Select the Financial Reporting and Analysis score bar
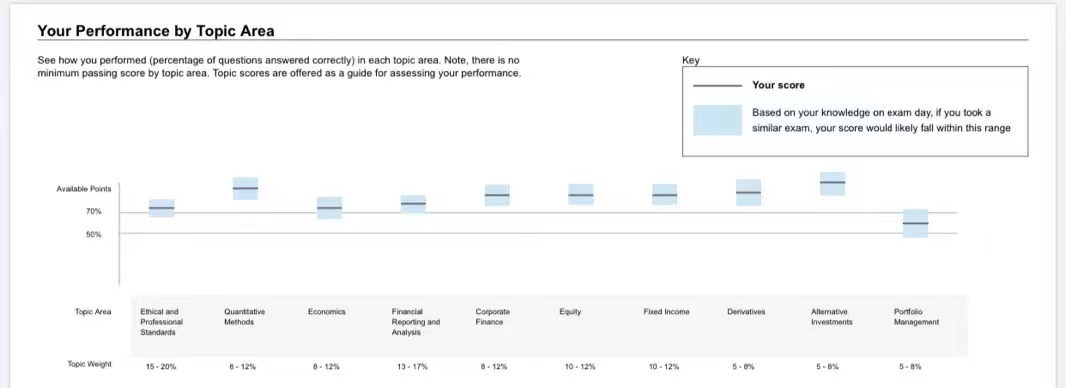 pos(413,204)
